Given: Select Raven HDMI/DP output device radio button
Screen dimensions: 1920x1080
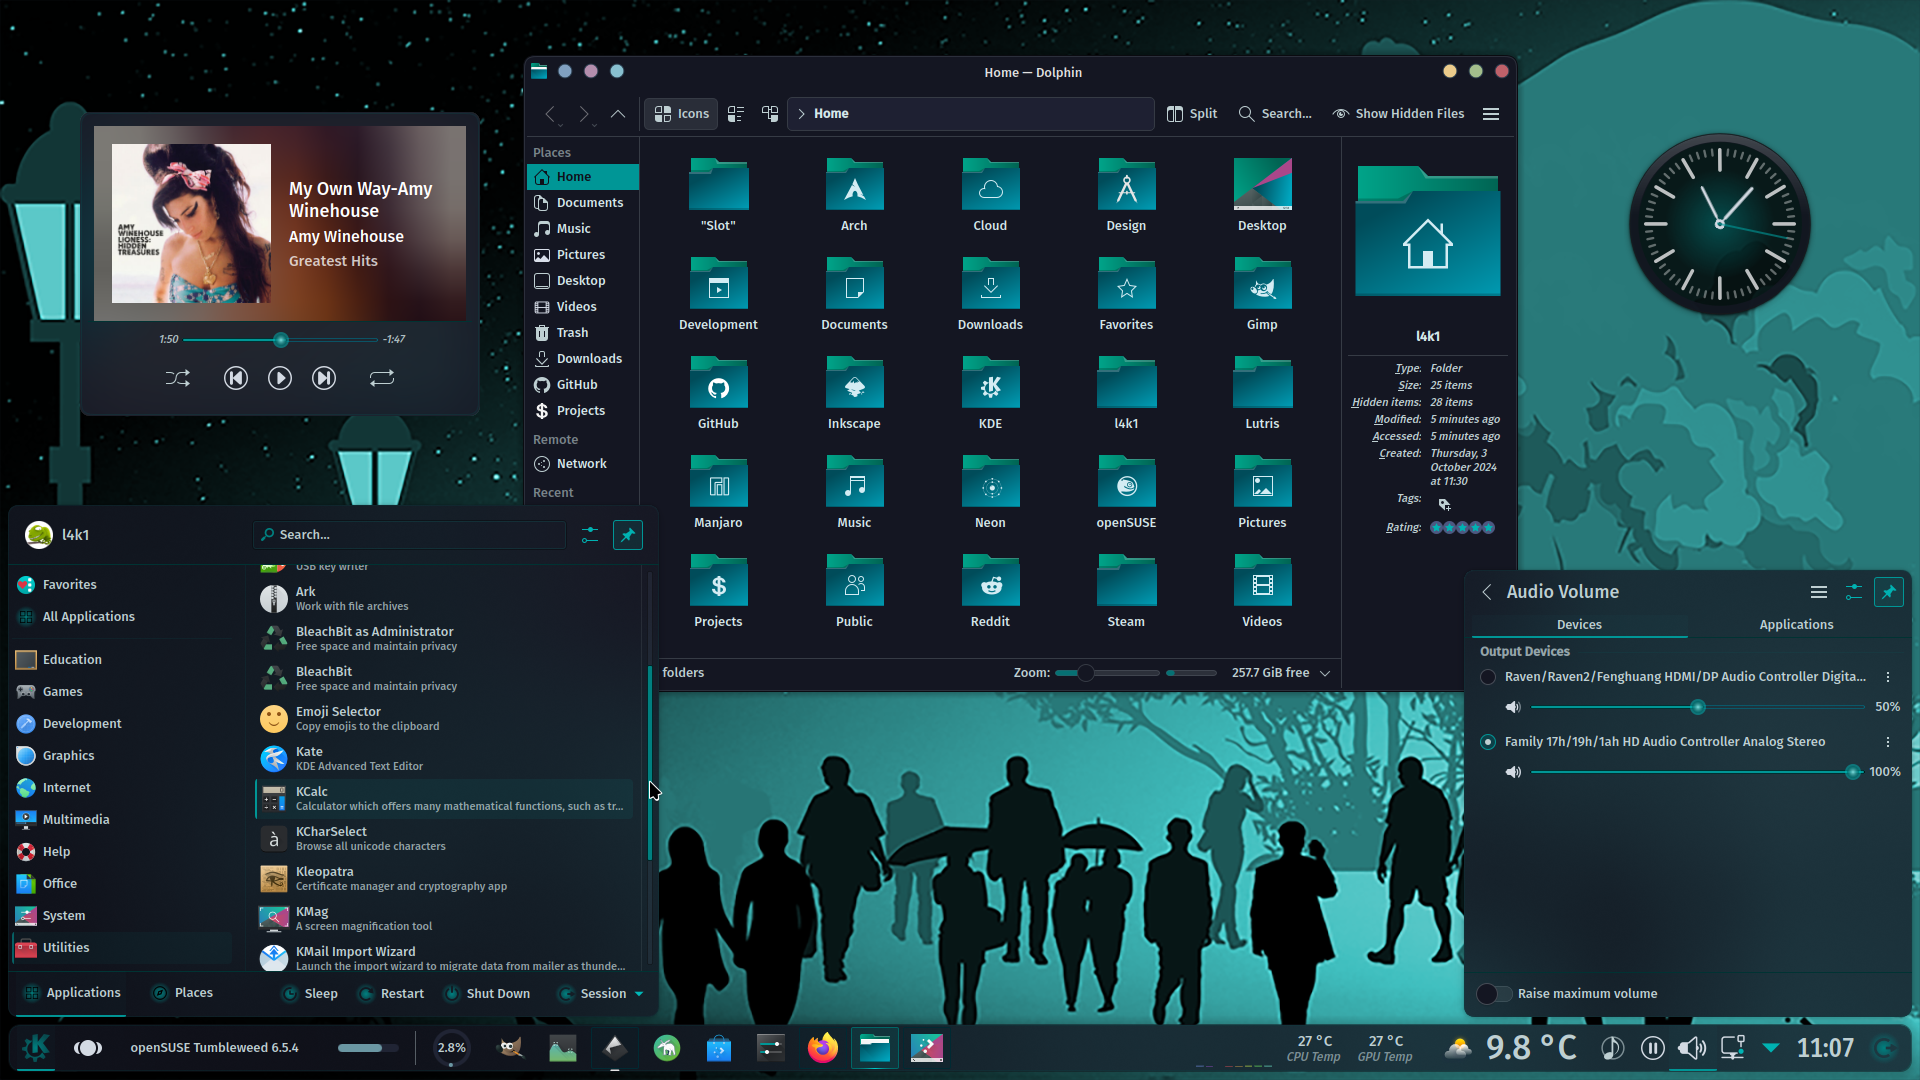Looking at the screenshot, I should (x=1488, y=677).
